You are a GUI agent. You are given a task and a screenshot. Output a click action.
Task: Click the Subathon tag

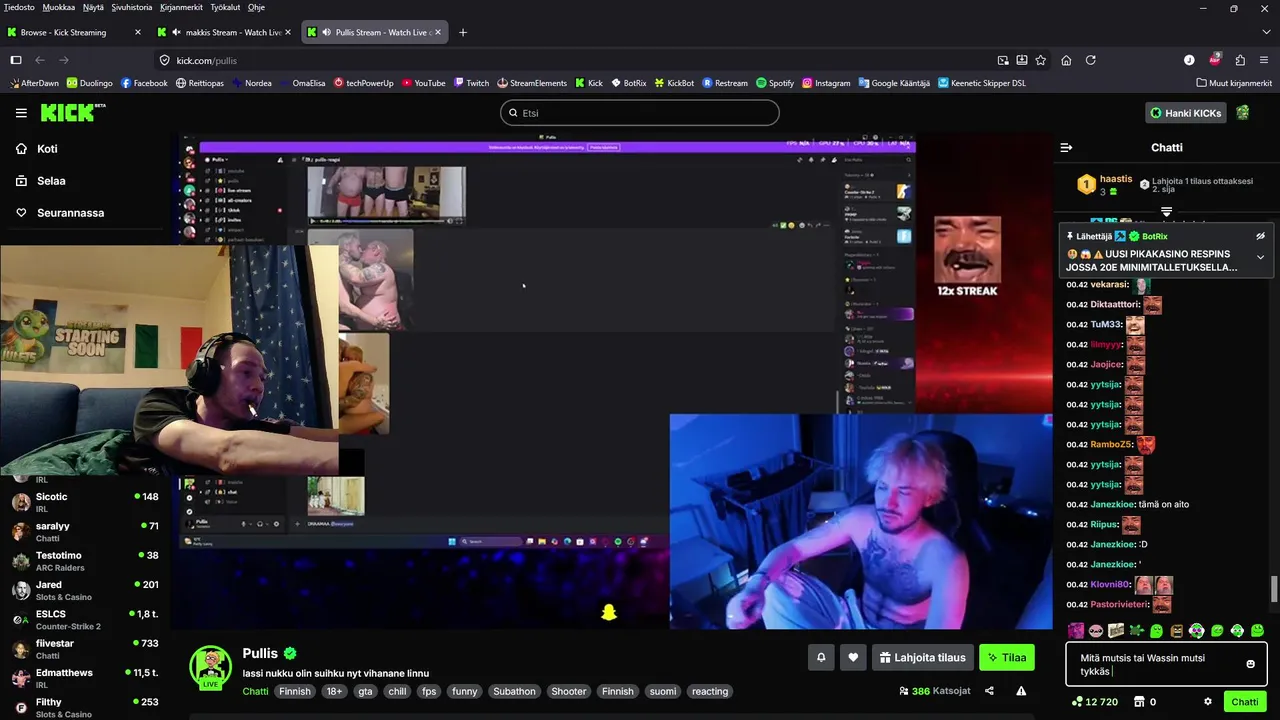[514, 691]
